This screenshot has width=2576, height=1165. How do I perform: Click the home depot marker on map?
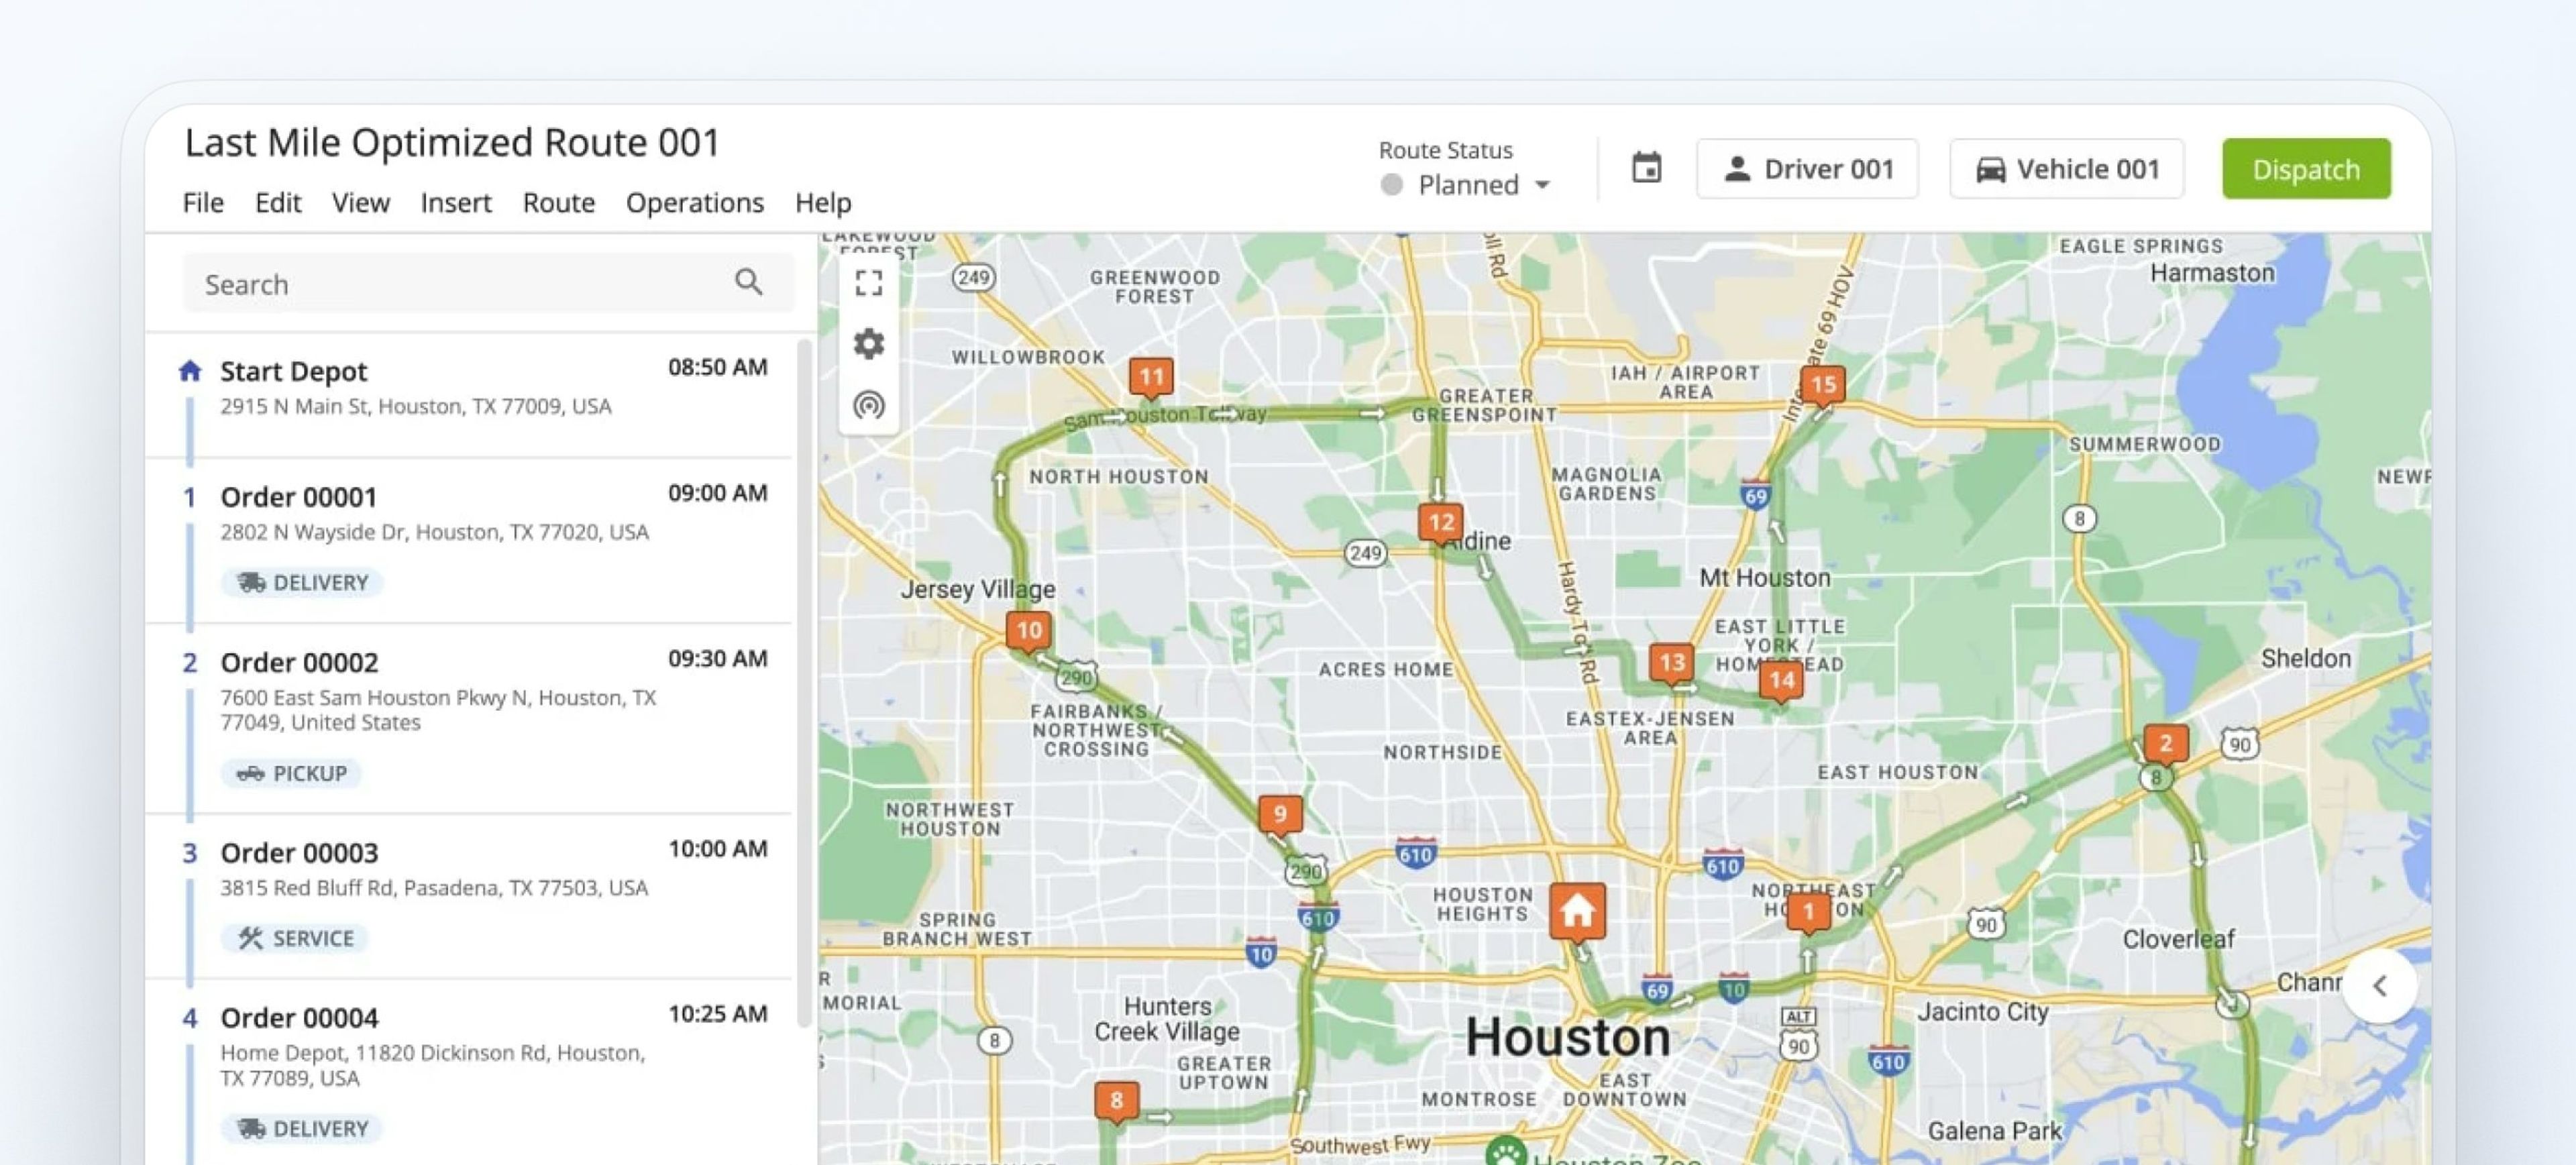1577,911
